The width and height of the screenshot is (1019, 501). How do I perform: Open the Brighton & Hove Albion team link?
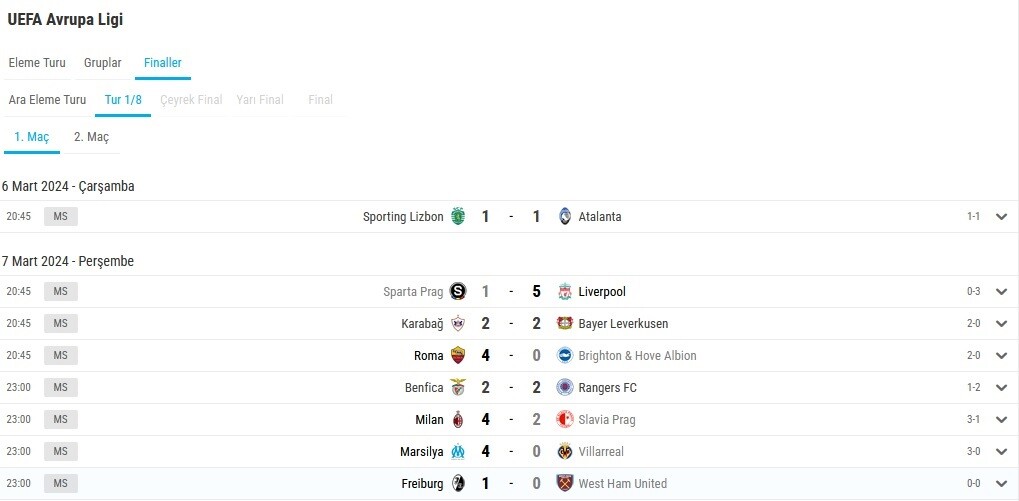[x=638, y=355]
